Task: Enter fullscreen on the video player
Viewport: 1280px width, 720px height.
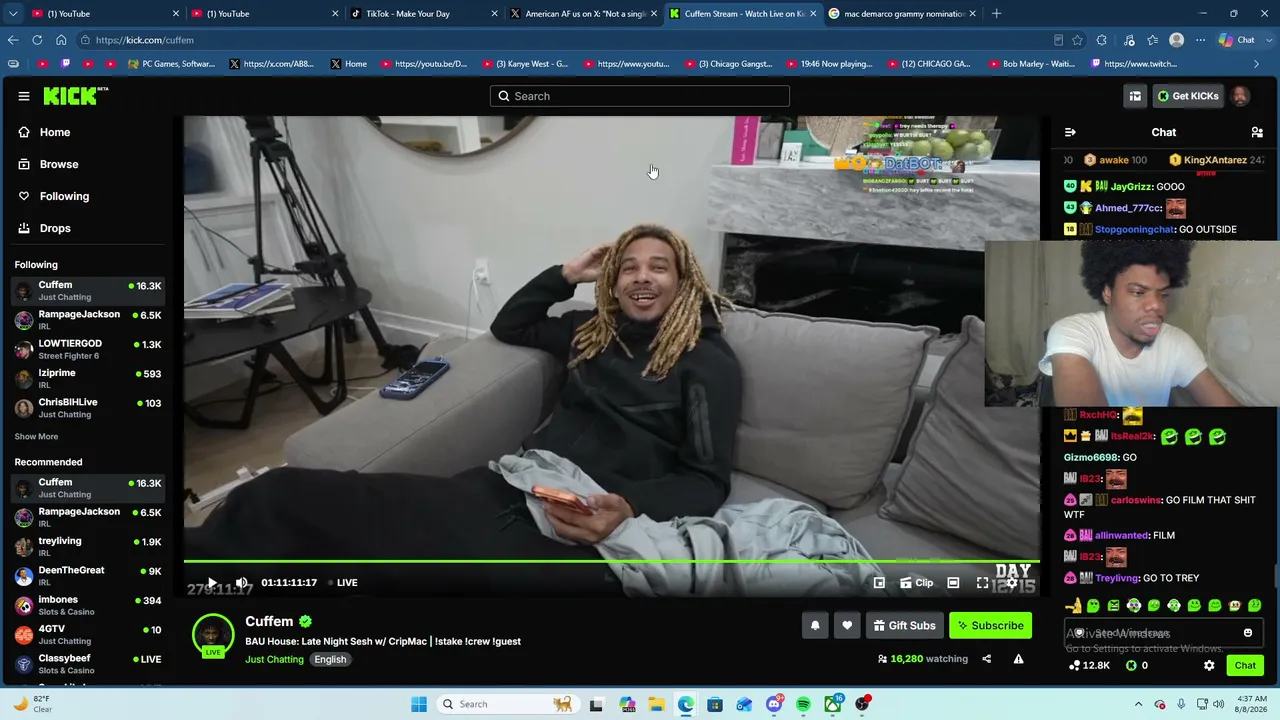Action: (x=983, y=583)
